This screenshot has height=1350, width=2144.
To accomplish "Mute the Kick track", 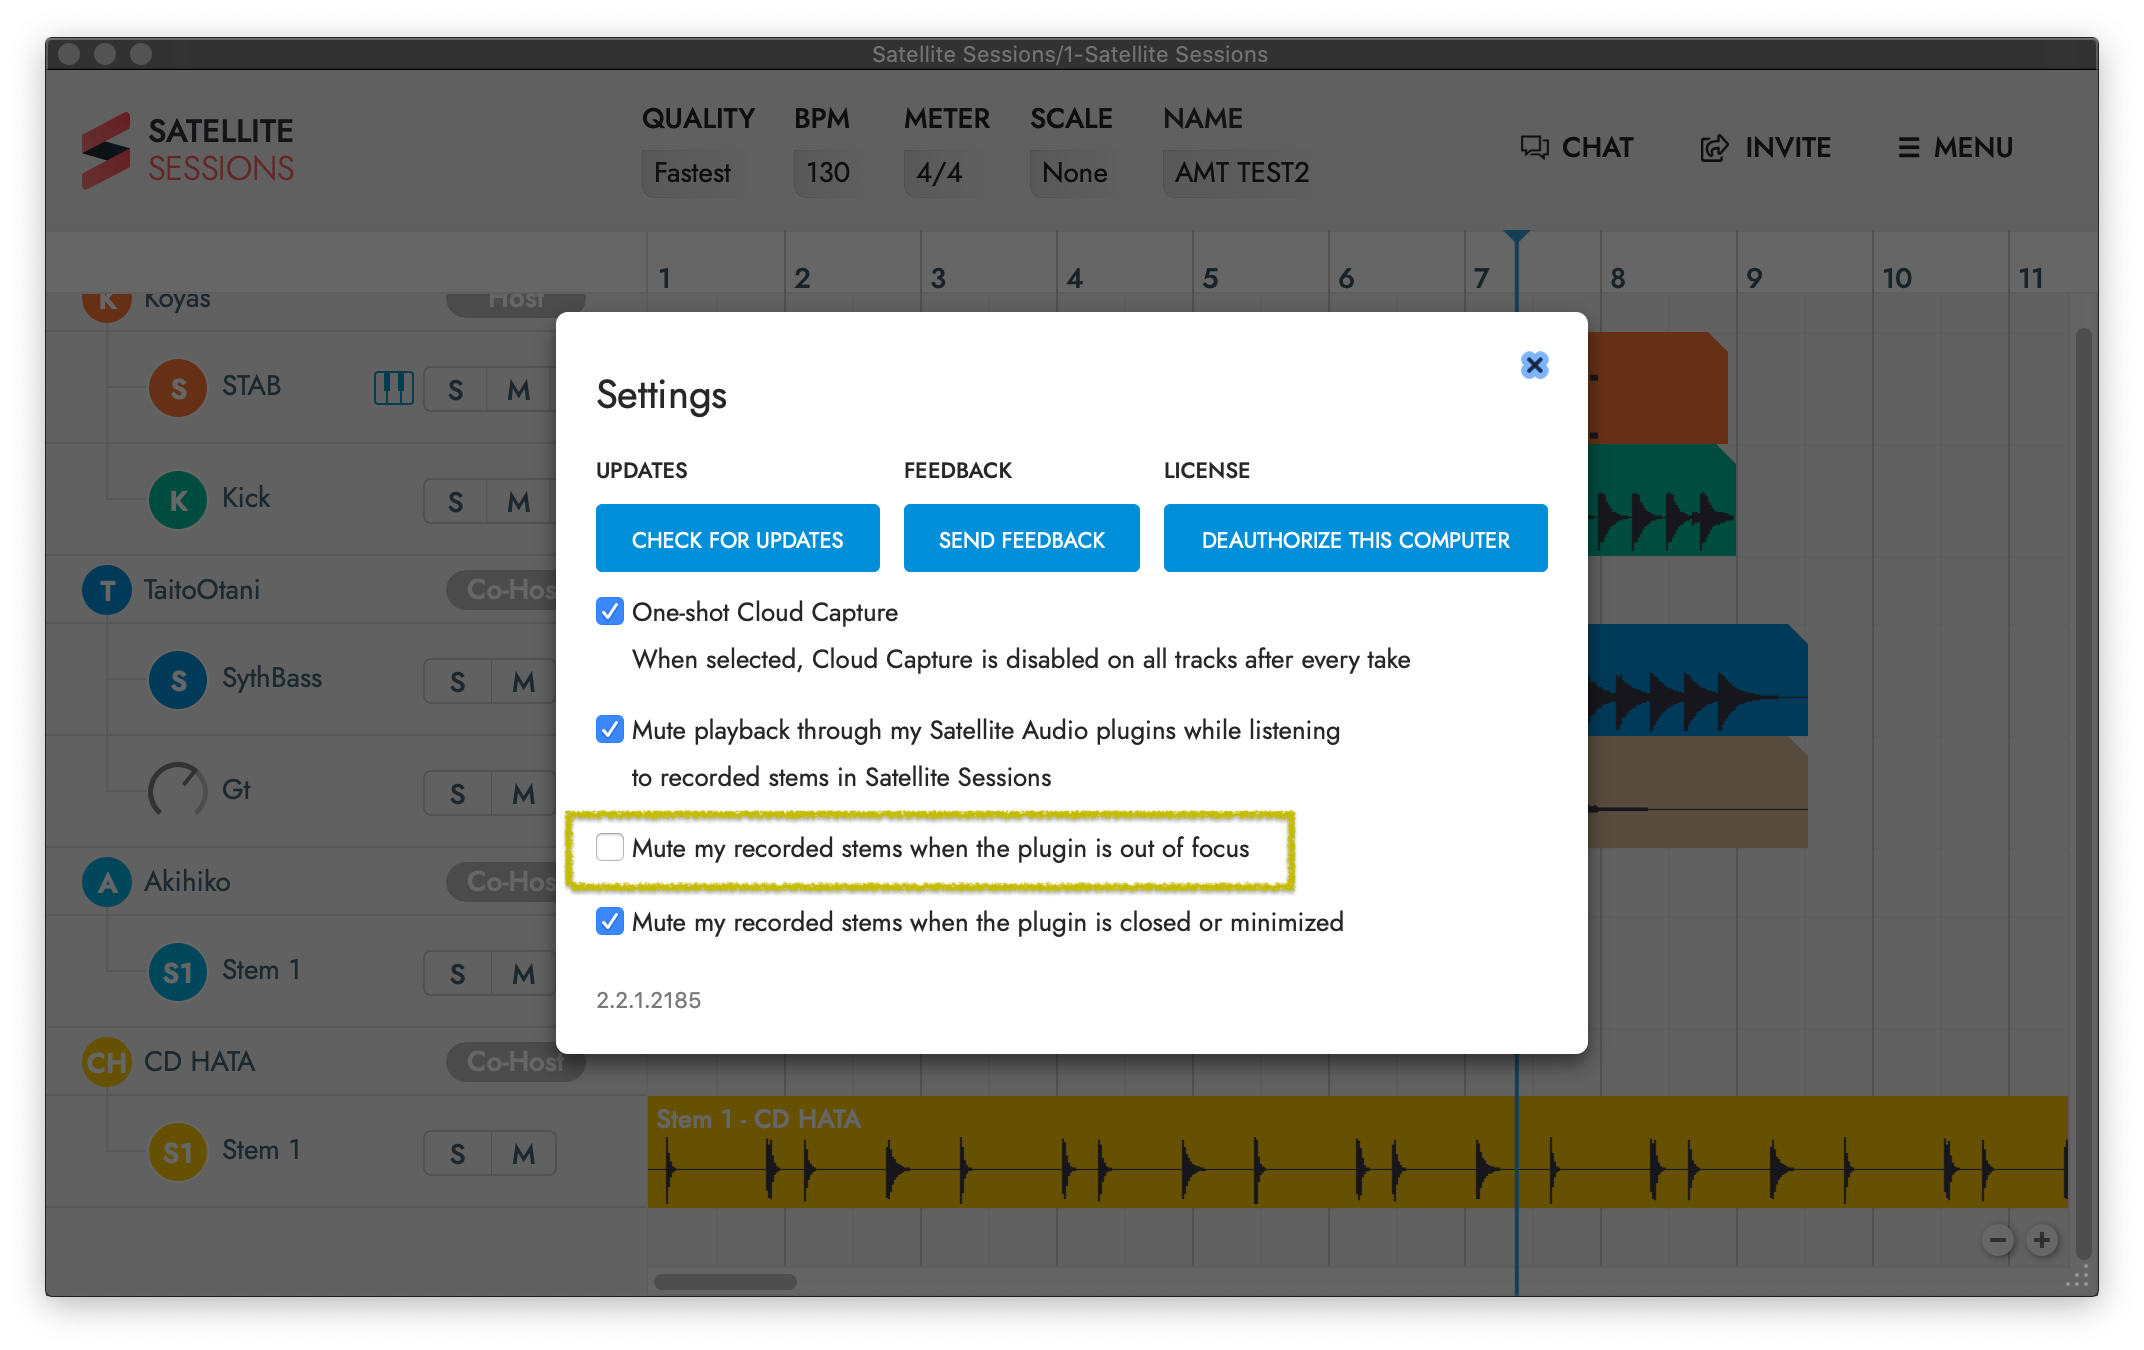I will (519, 502).
